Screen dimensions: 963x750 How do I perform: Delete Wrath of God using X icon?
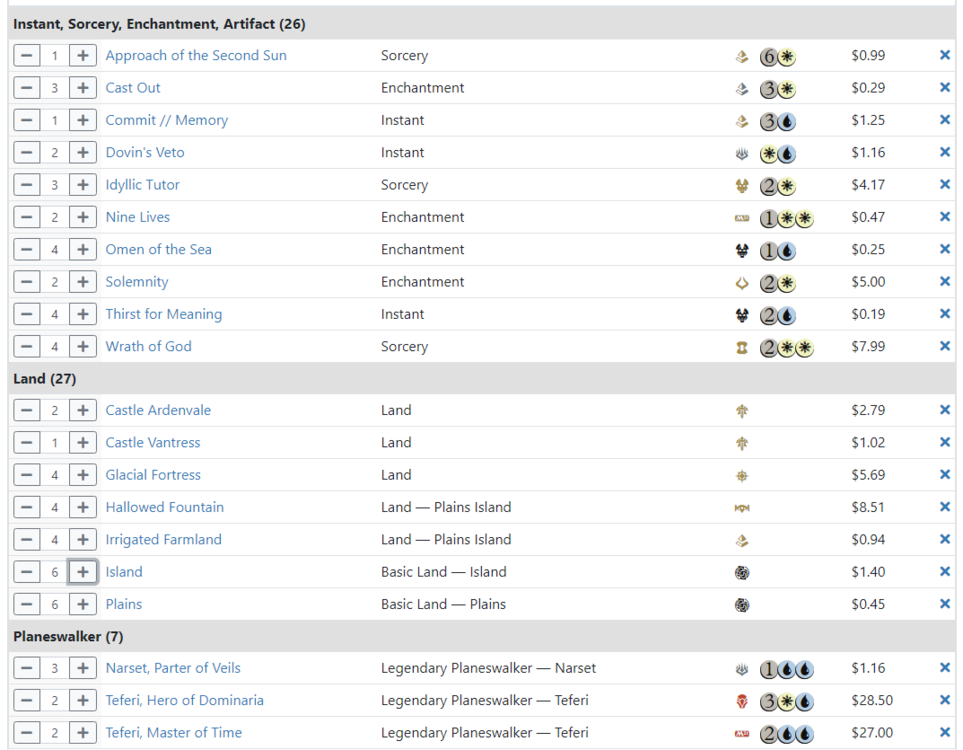click(x=944, y=346)
